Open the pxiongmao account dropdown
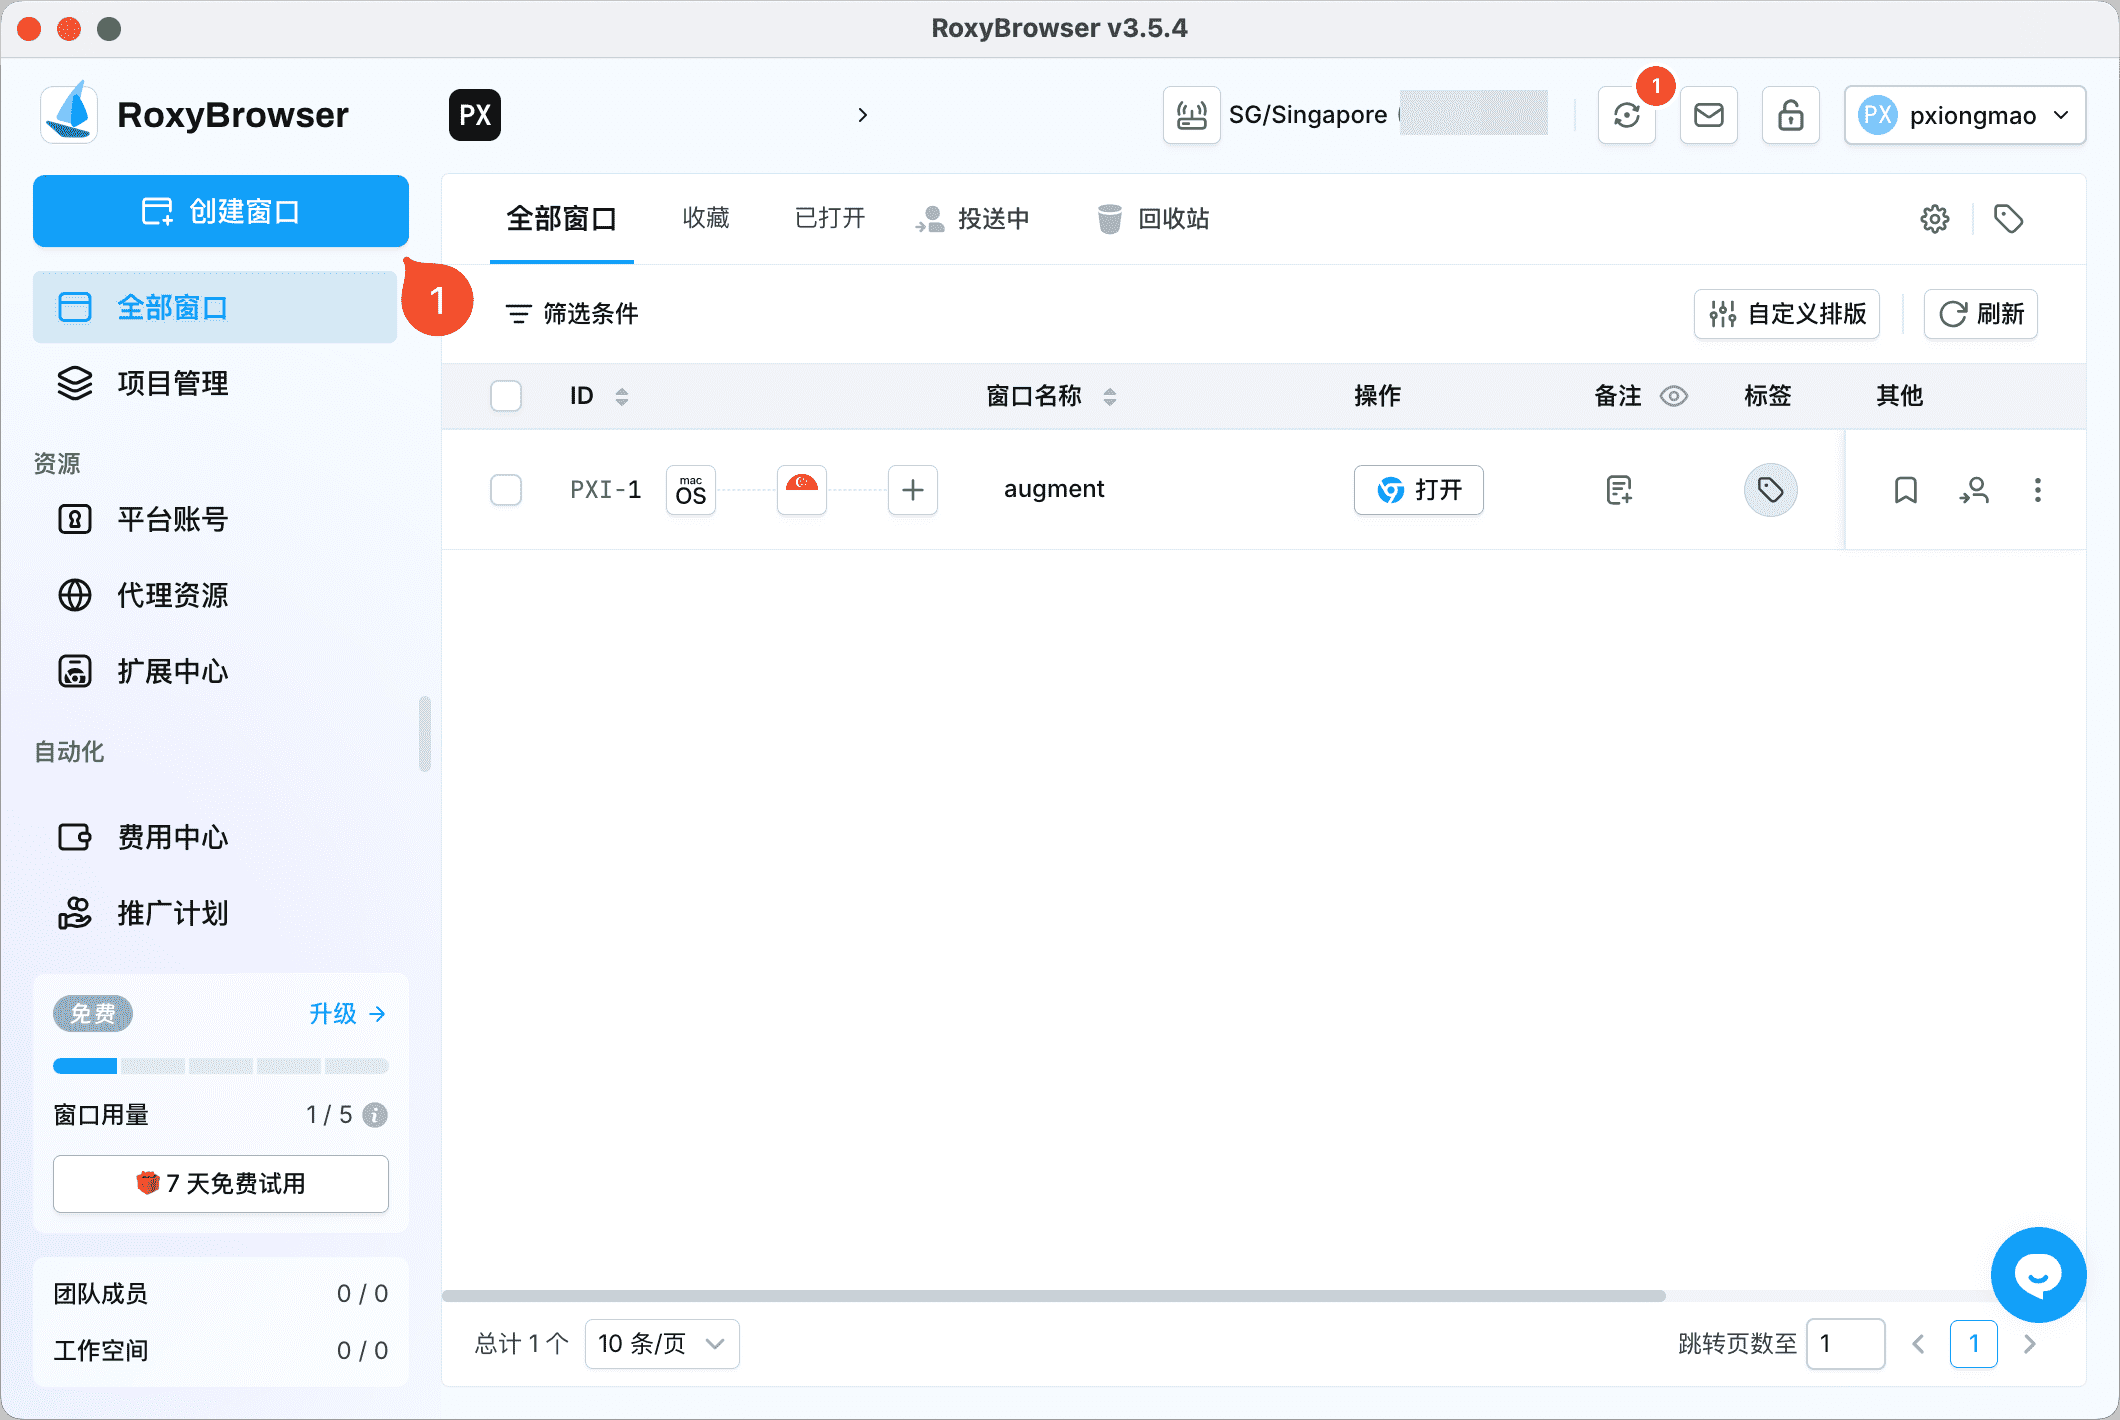The image size is (2120, 1420). pyautogui.click(x=1963, y=115)
